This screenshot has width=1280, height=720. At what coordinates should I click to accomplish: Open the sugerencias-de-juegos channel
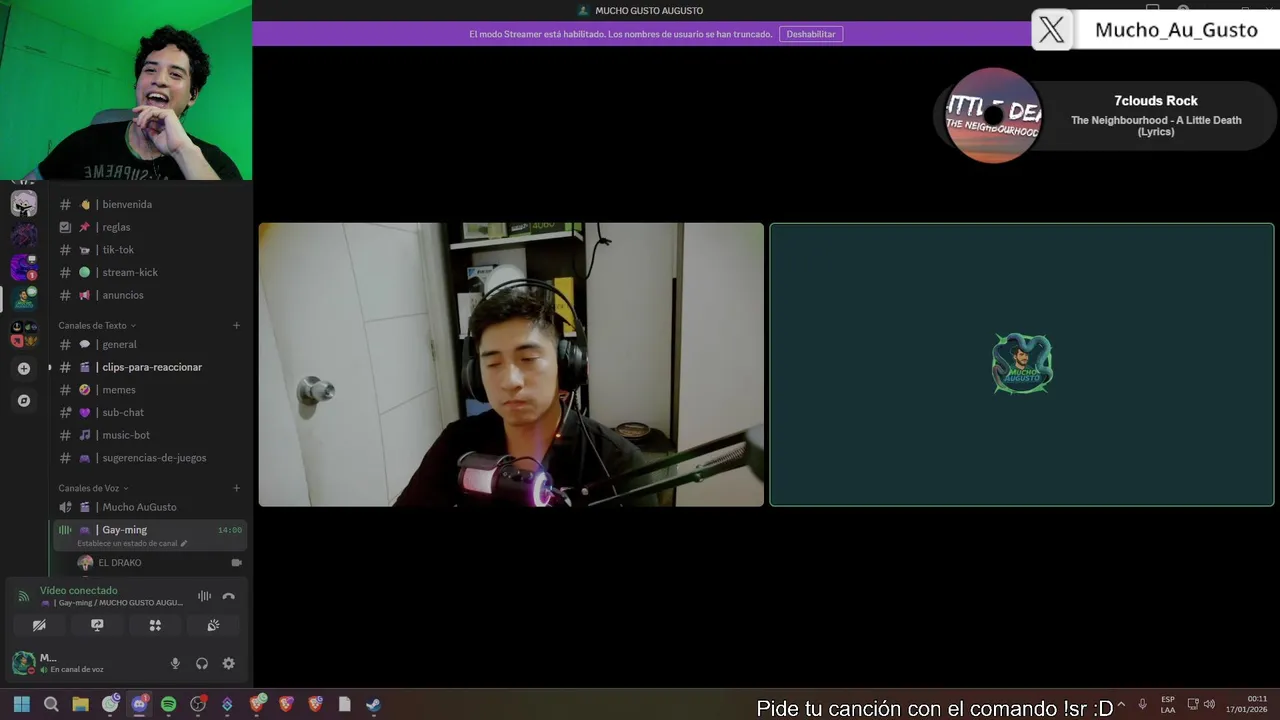(x=150, y=458)
